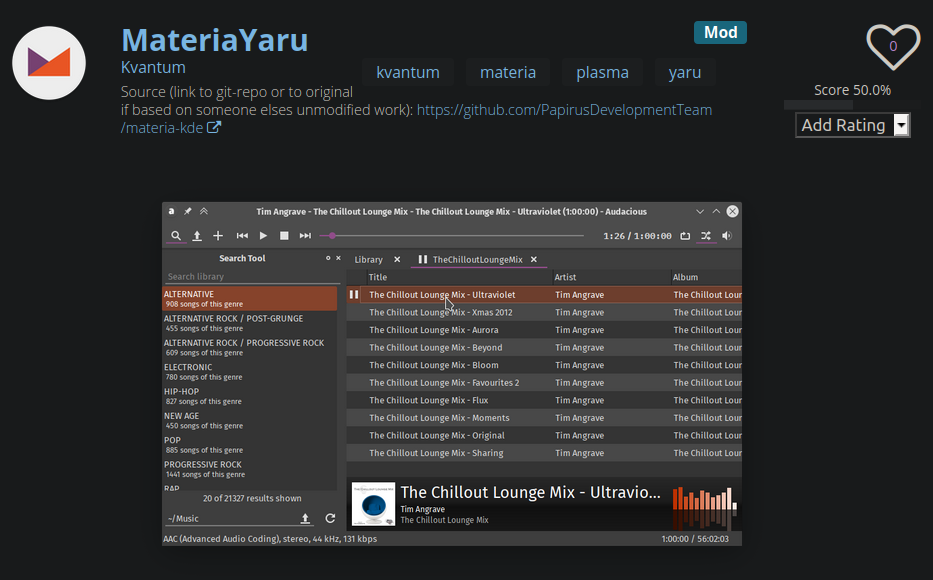
Task: Select the NEW AGE genre
Action: pyautogui.click(x=249, y=421)
